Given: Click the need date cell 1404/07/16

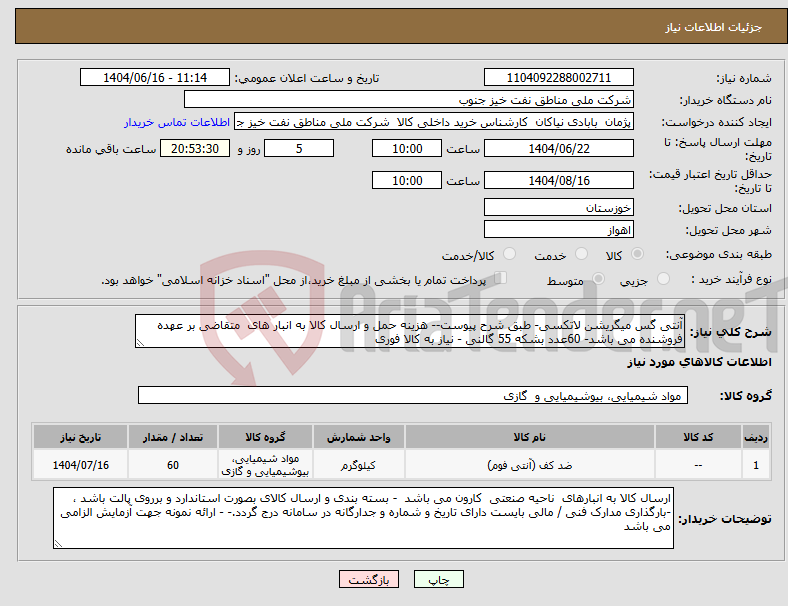Looking at the screenshot, I should tap(80, 465).
